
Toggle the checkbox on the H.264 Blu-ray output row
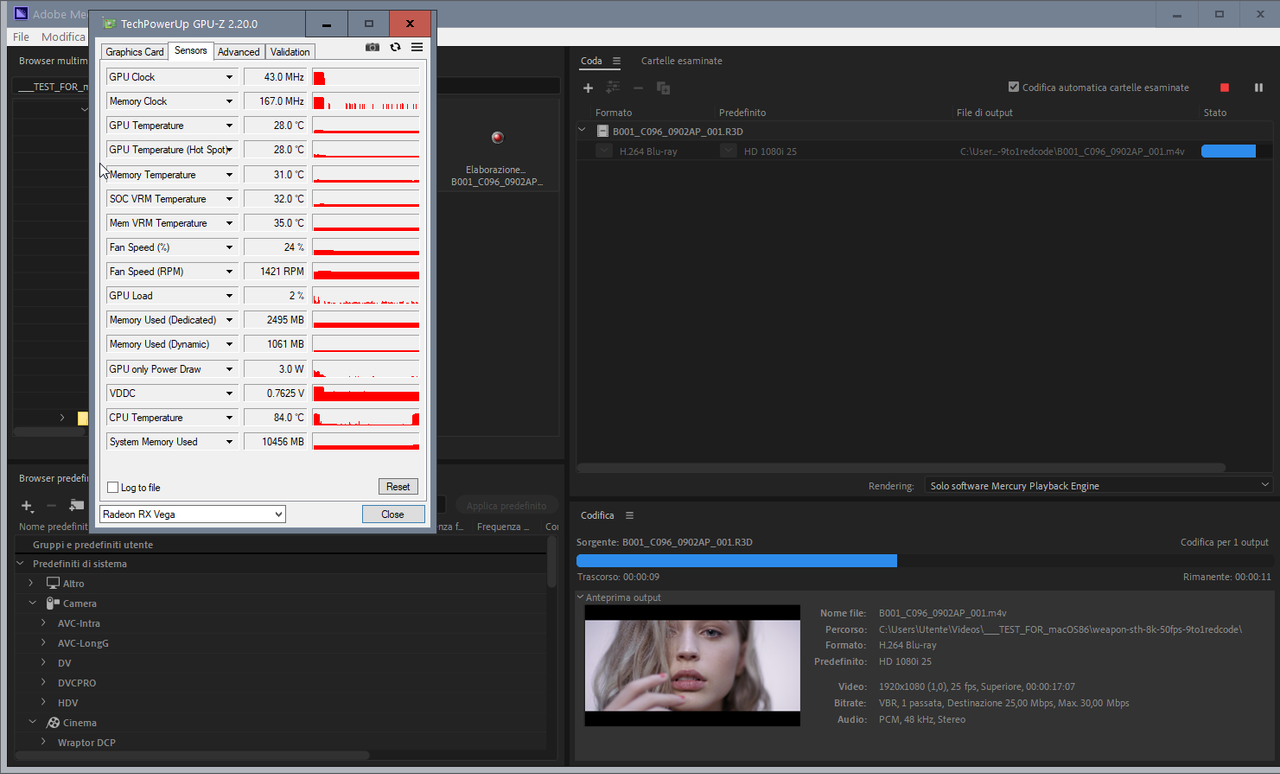tap(603, 150)
